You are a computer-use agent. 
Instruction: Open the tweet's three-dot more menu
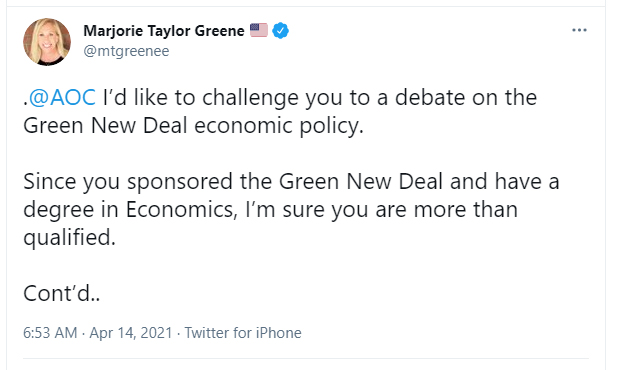(x=579, y=30)
